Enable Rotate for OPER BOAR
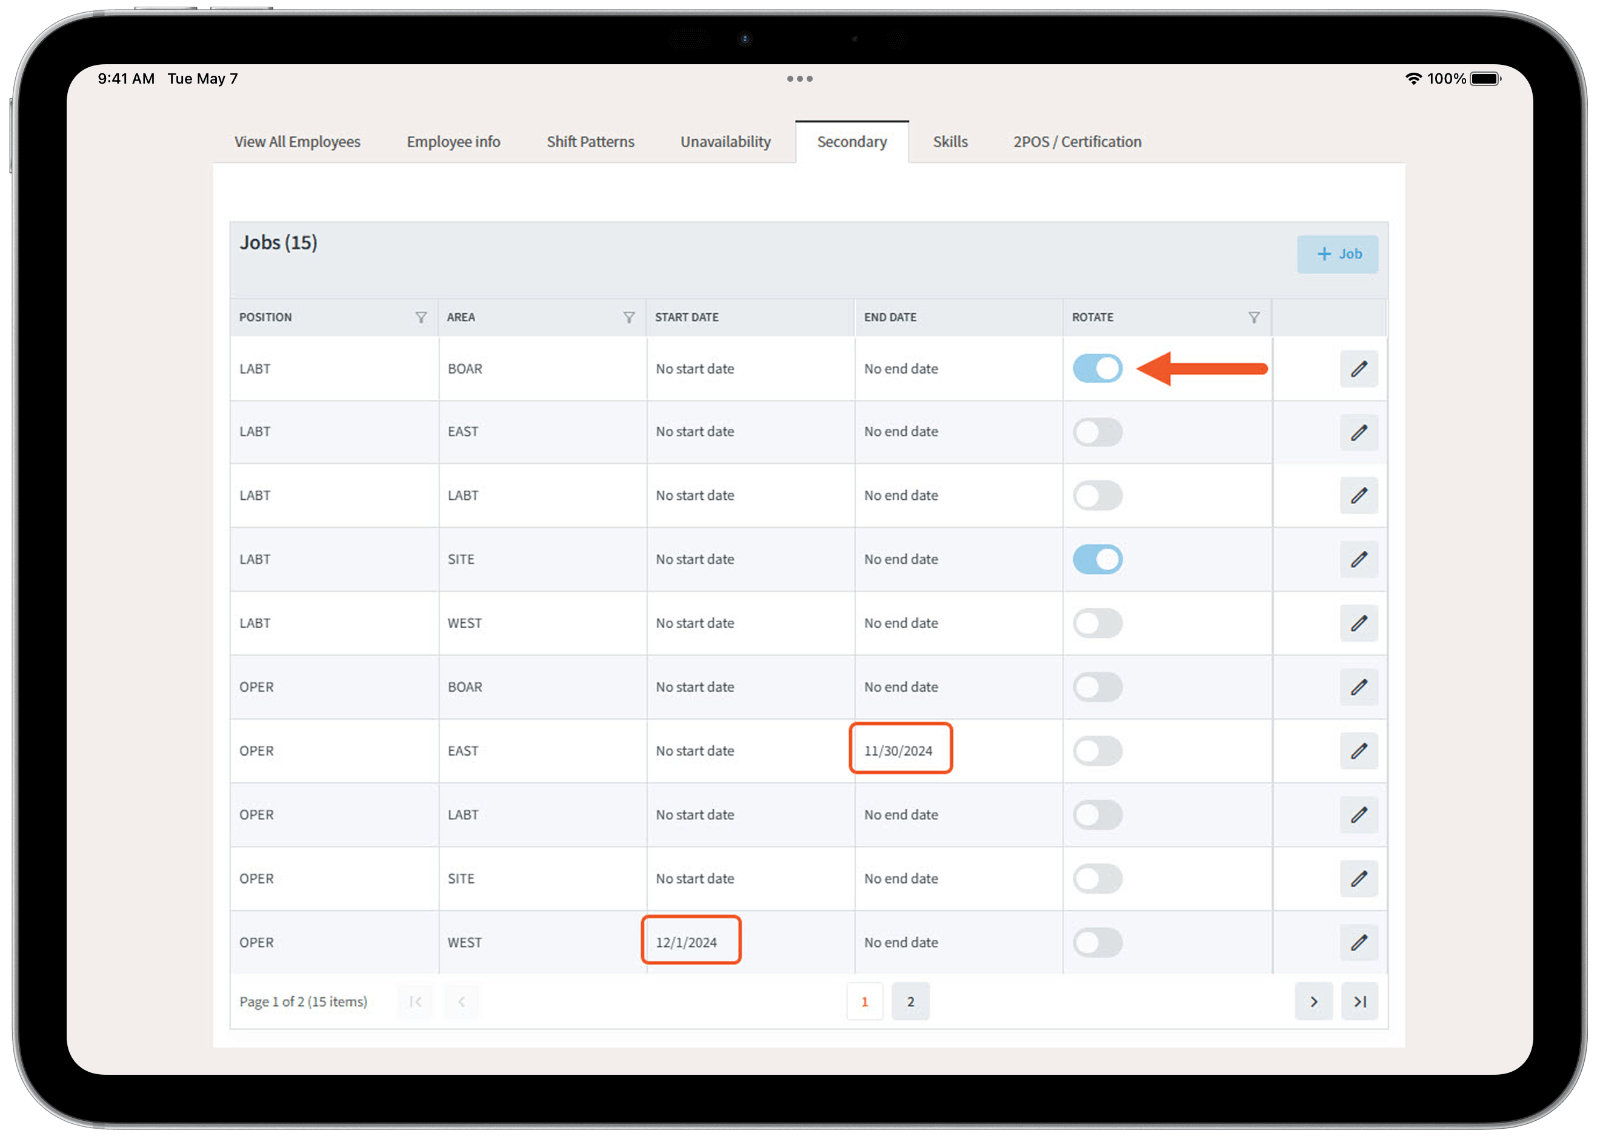 (x=1098, y=688)
